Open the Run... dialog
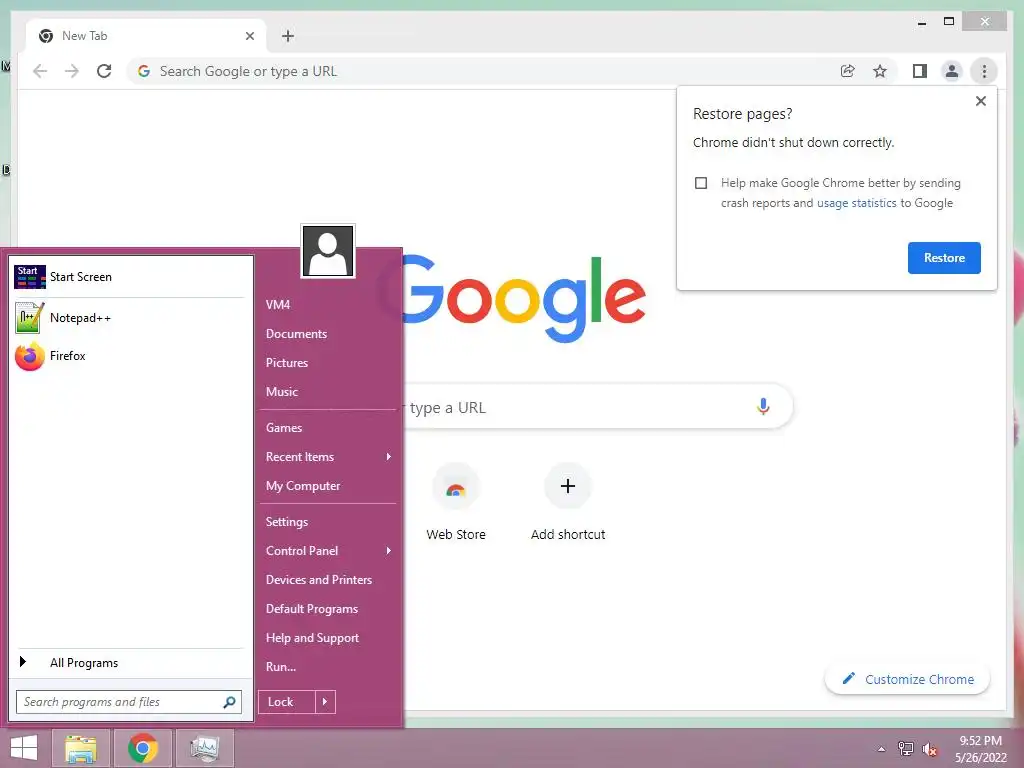Viewport: 1024px width, 768px height. (281, 667)
